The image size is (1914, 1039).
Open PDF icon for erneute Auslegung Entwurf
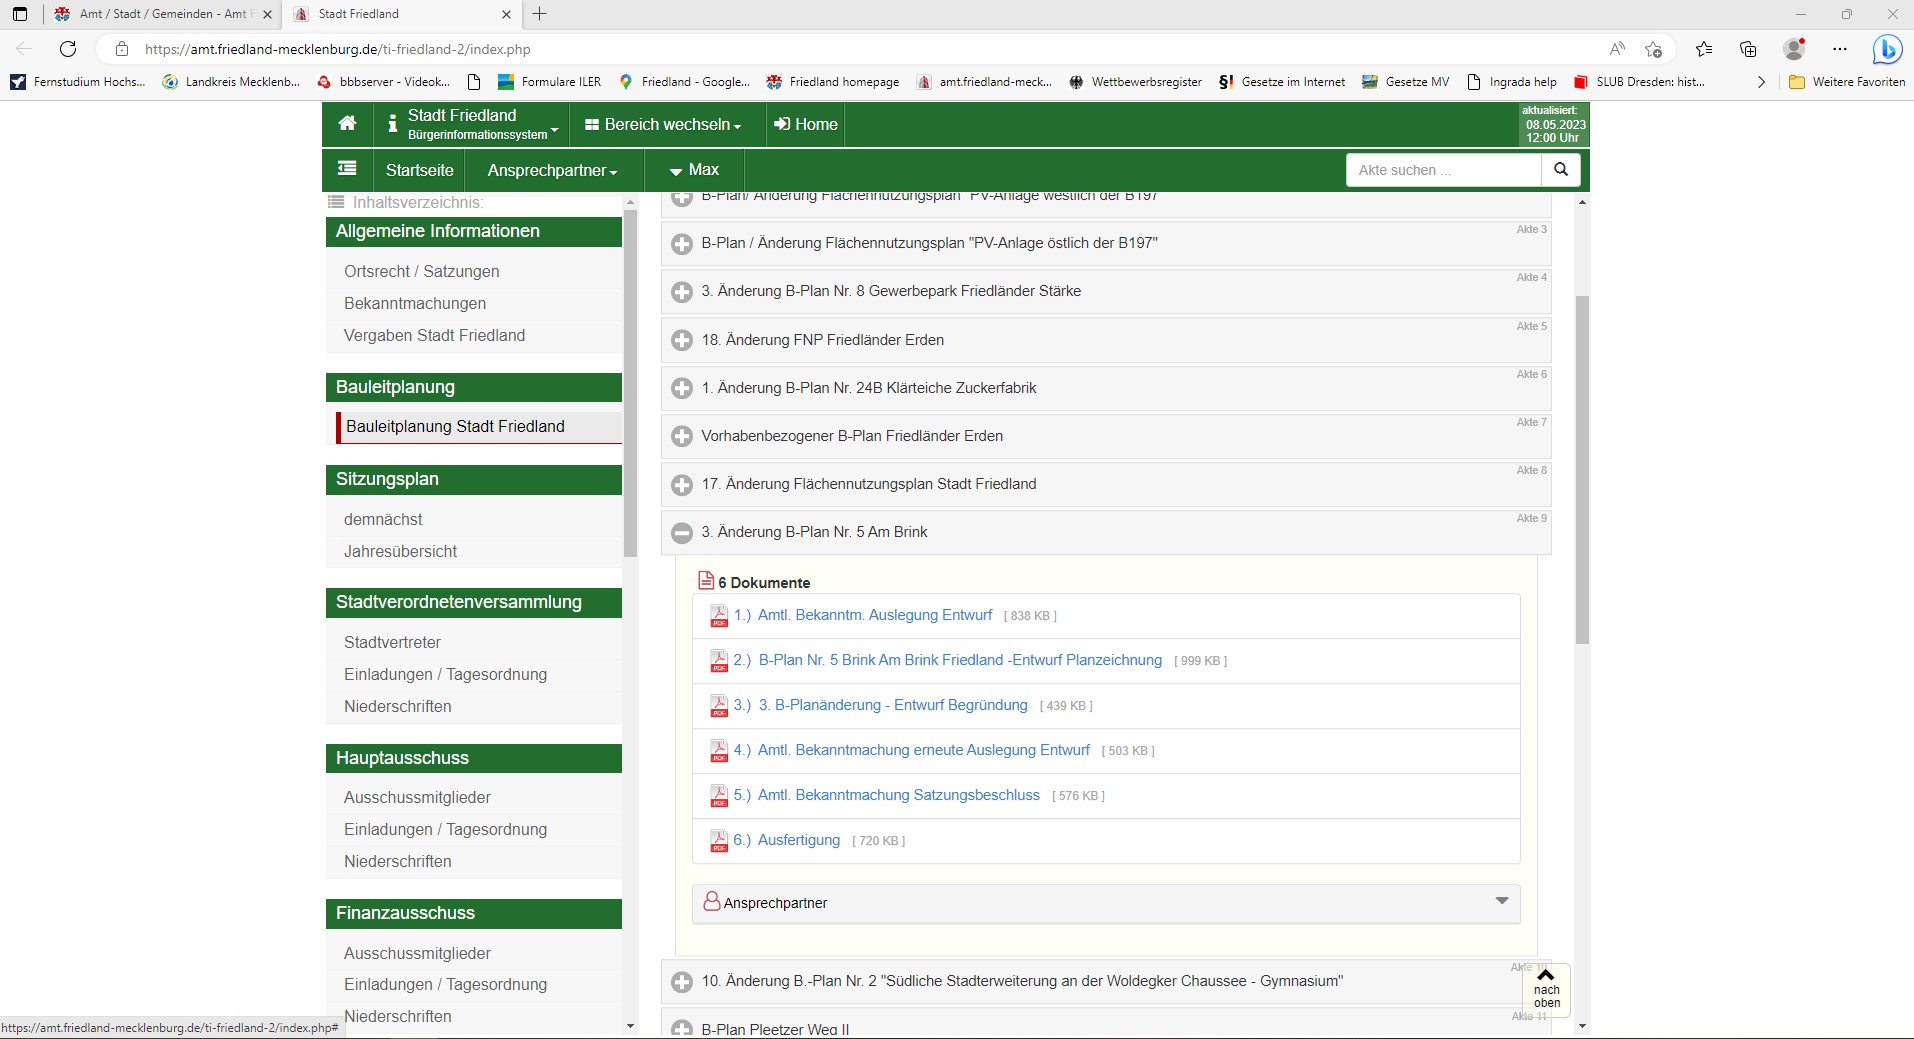coord(719,751)
